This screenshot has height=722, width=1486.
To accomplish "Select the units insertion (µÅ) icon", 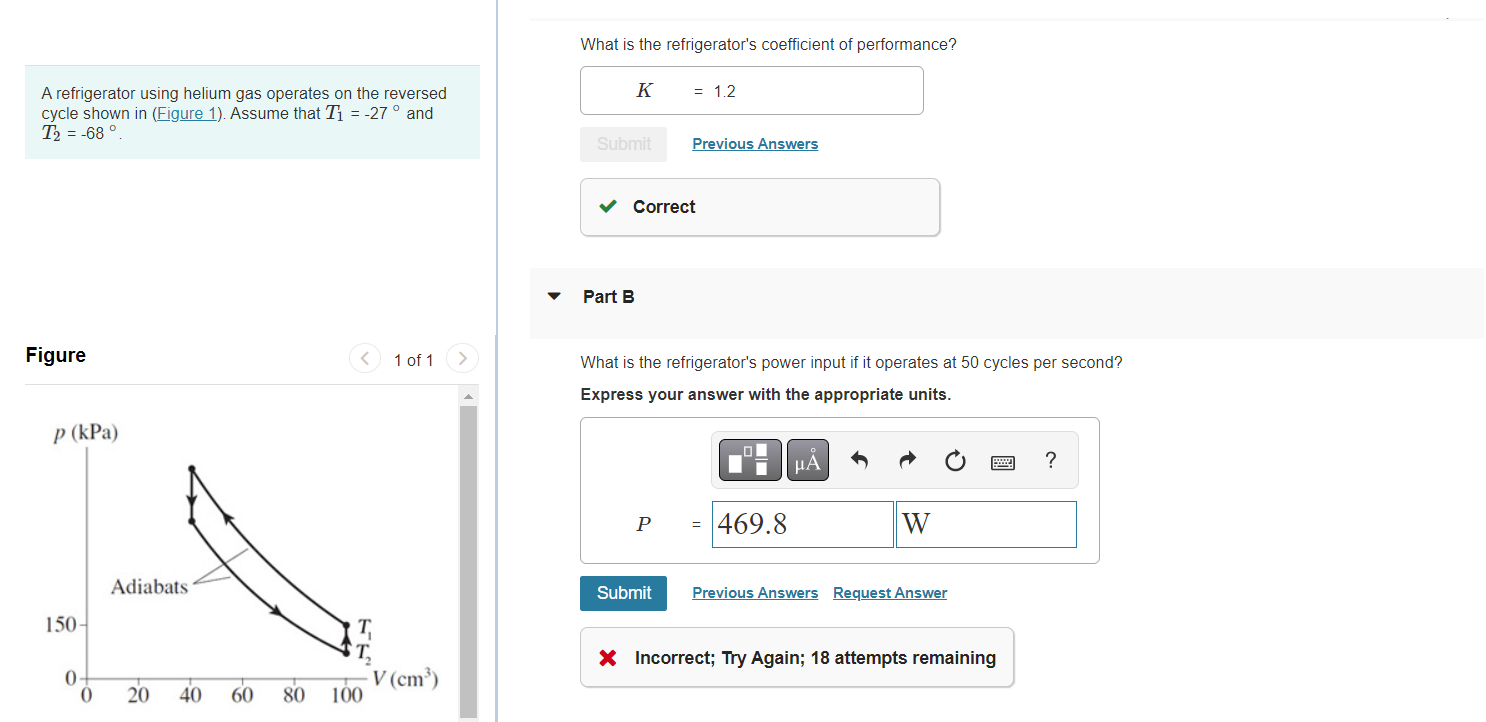I will [x=807, y=459].
